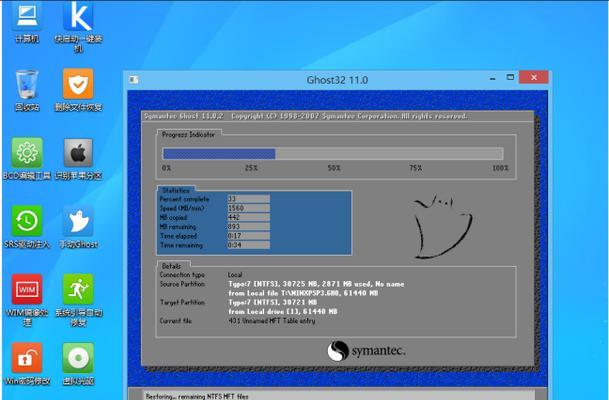This screenshot has height=400, width=609.
Task: Click the Current file MFT Table entry text
Action: 271,321
